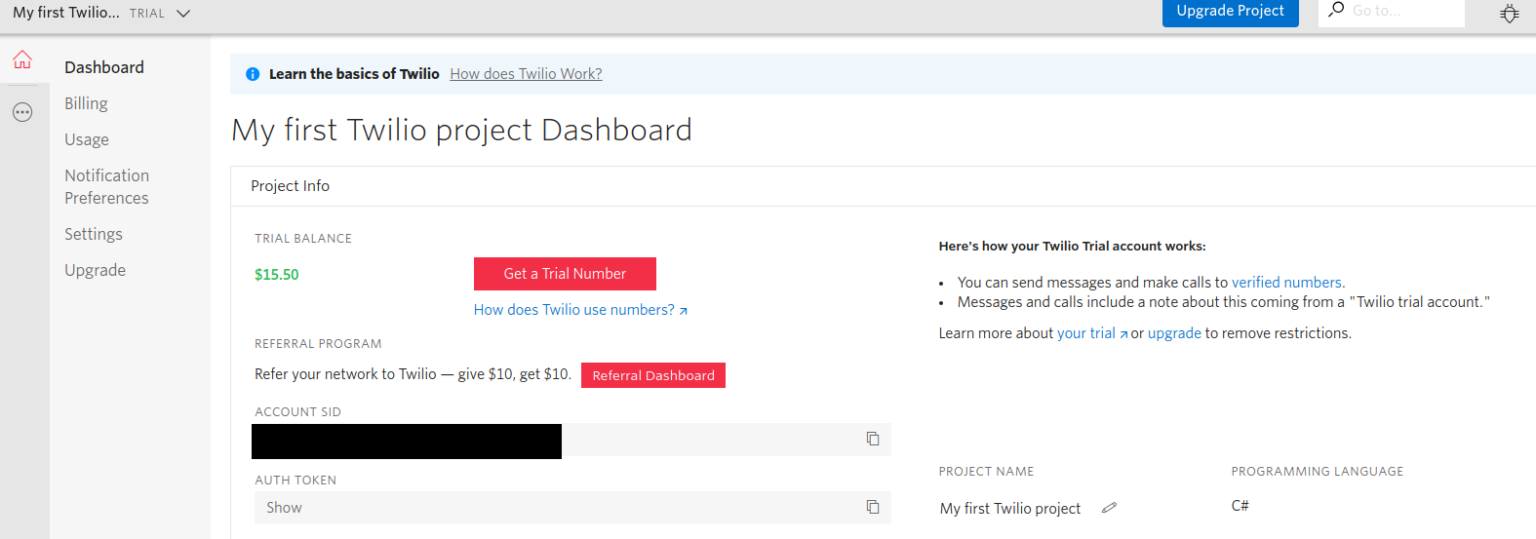Click the search magnifier icon

1336,10
